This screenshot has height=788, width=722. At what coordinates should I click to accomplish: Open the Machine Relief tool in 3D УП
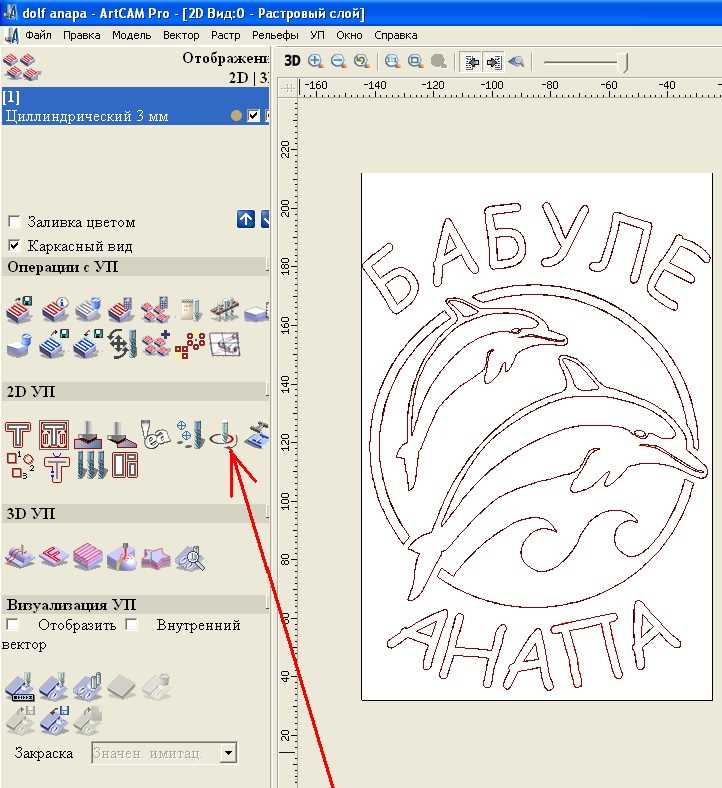point(19,555)
